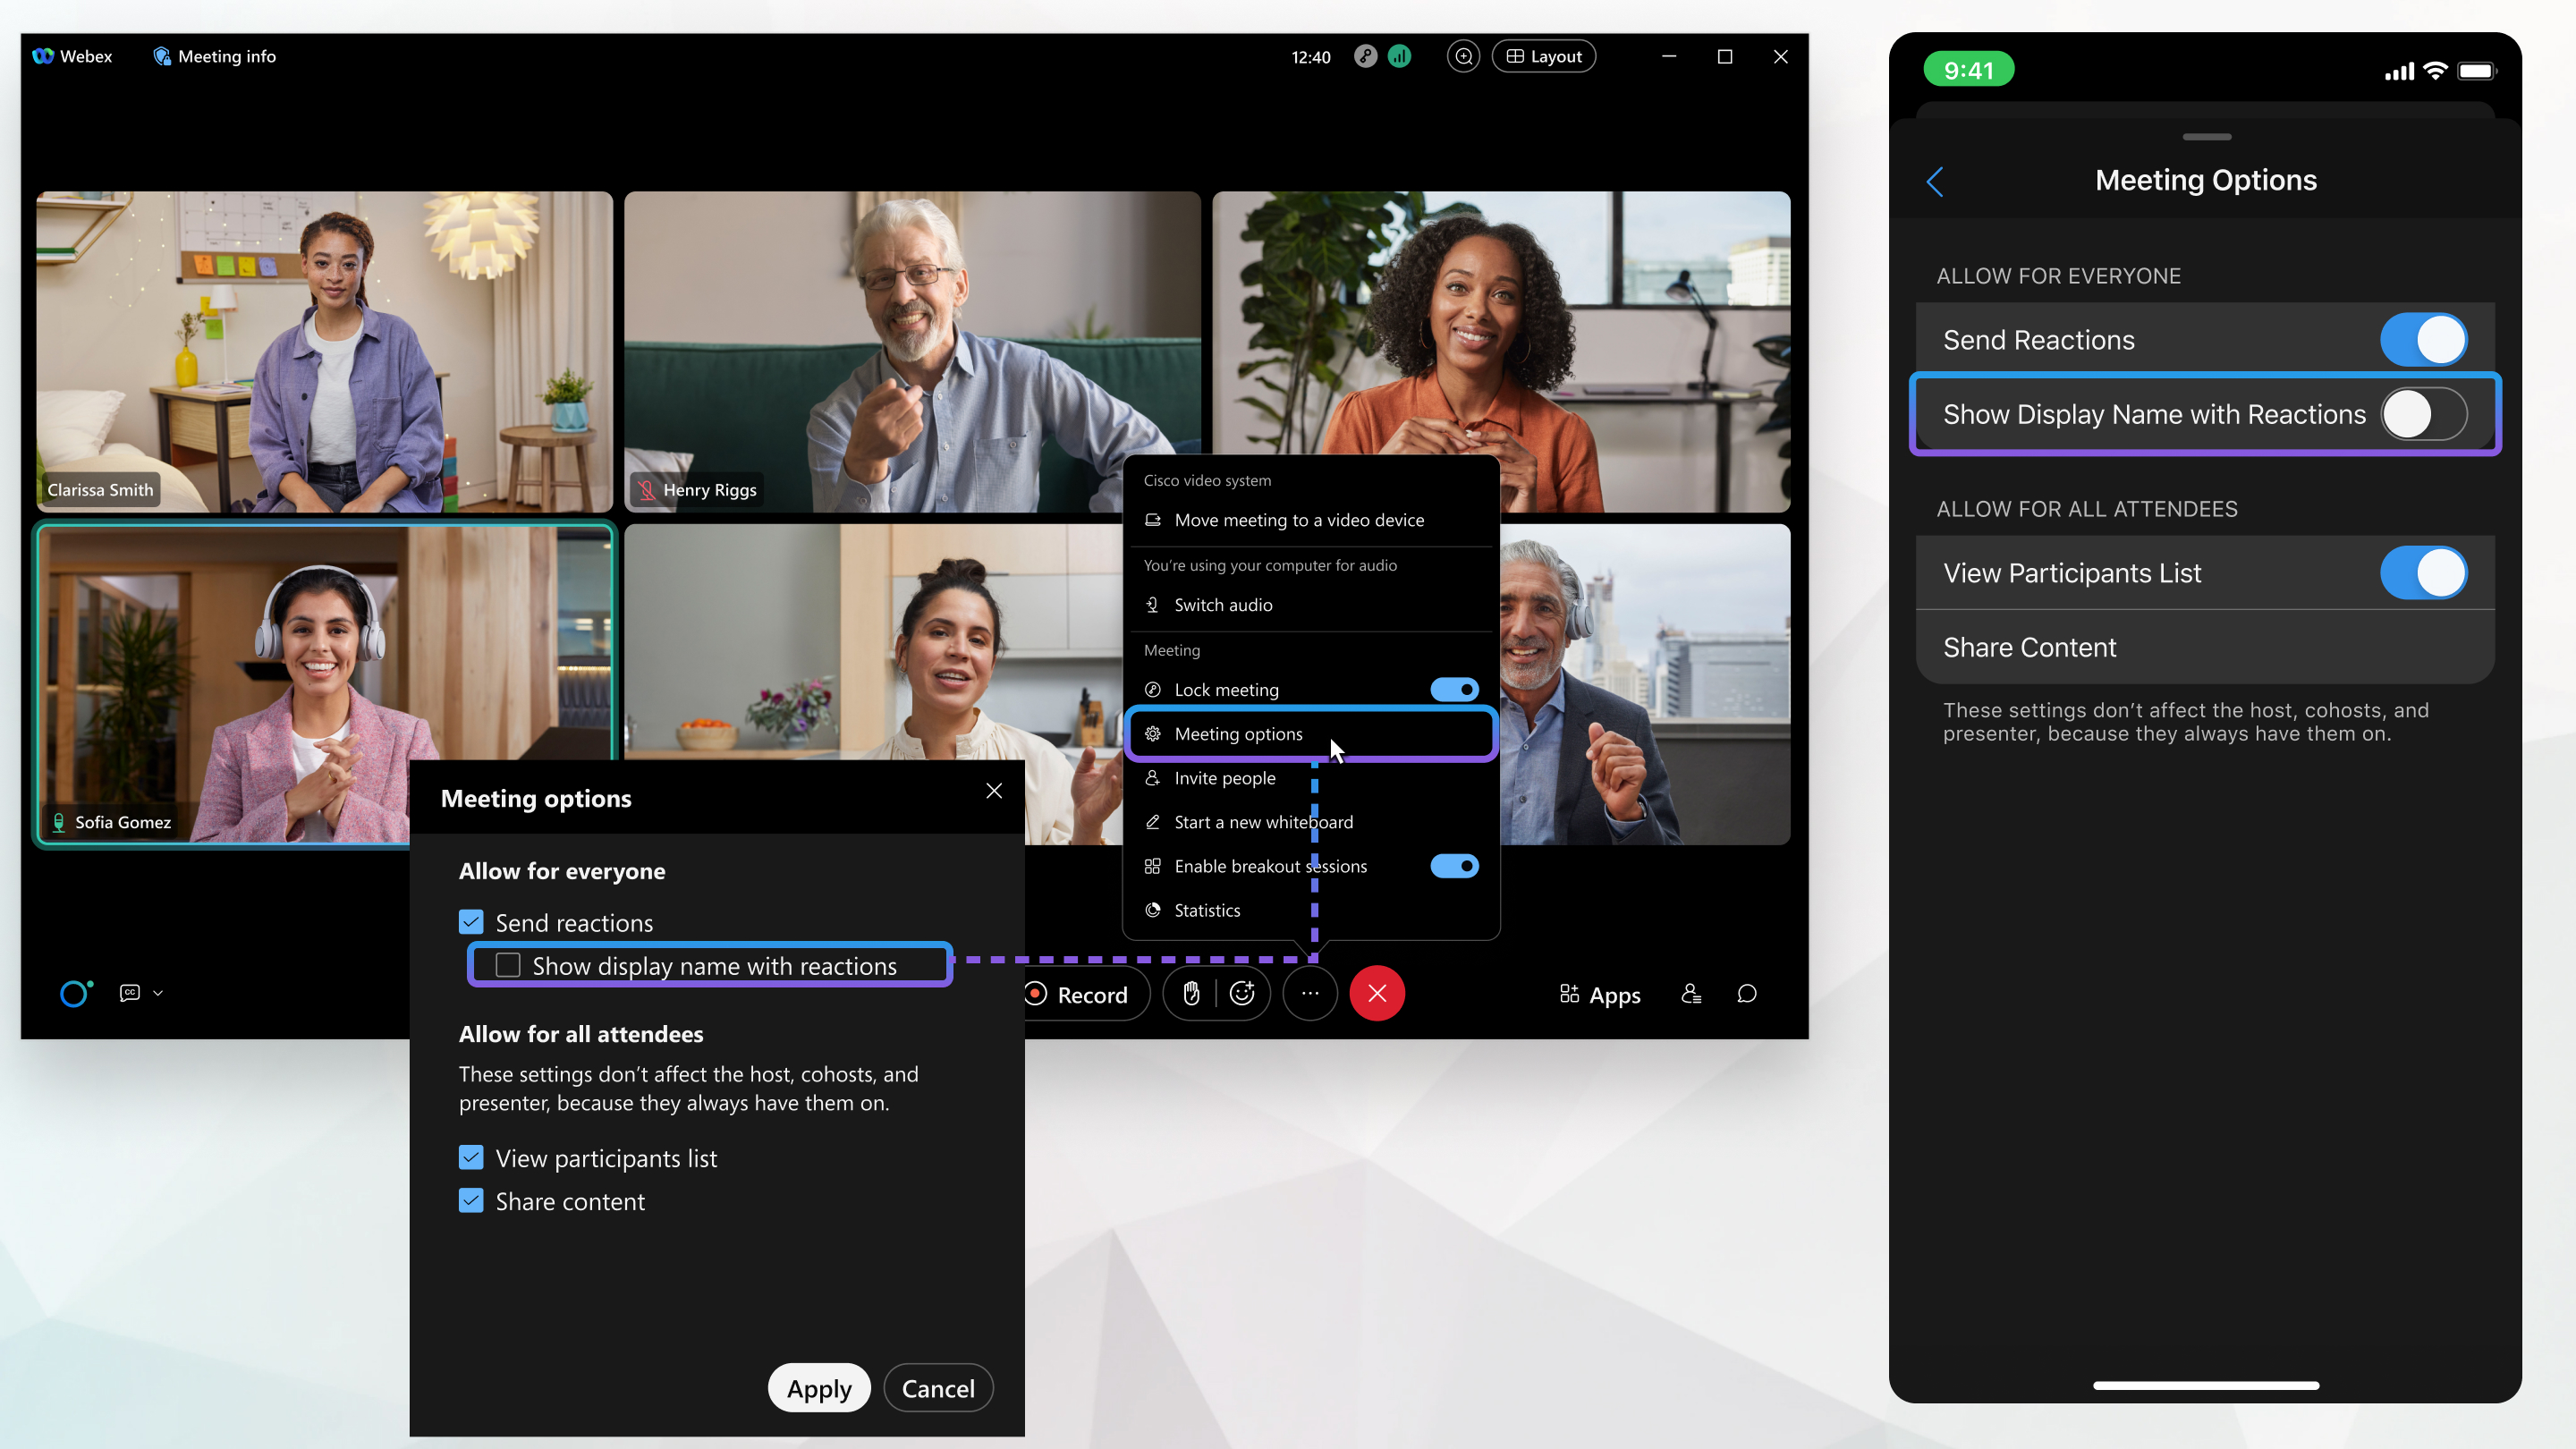Screen dimensions: 2576x1449
Task: Uncheck View participants list checkbox
Action: (x=470, y=1157)
